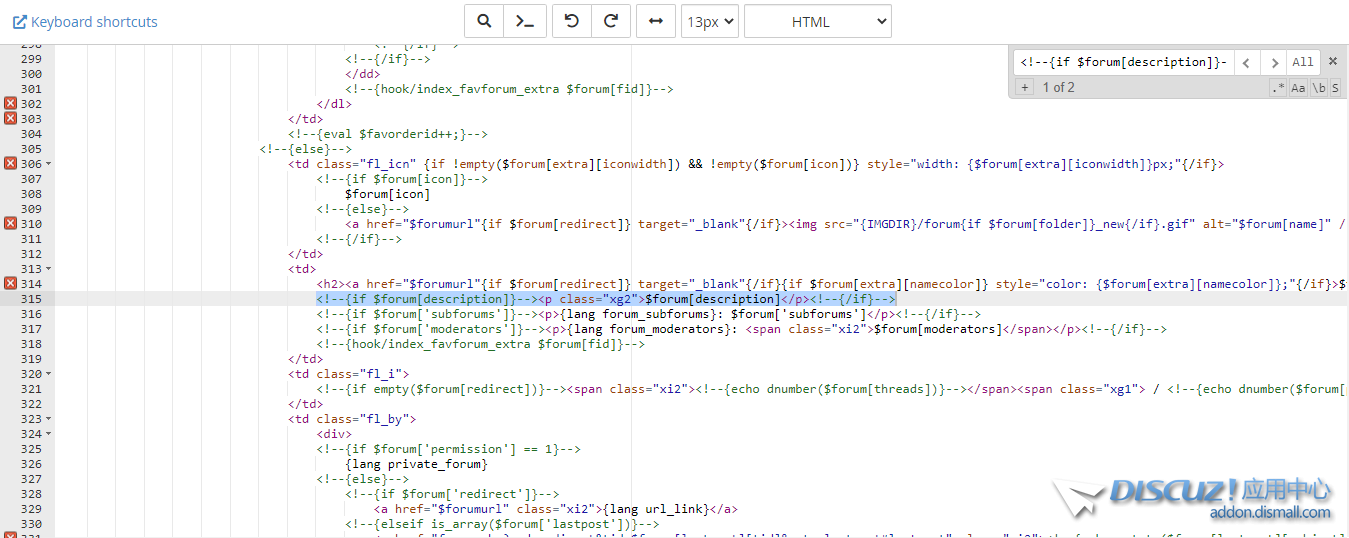Enable case-sensitive search option
Image resolution: width=1349 pixels, height=538 pixels.
[x=1298, y=88]
